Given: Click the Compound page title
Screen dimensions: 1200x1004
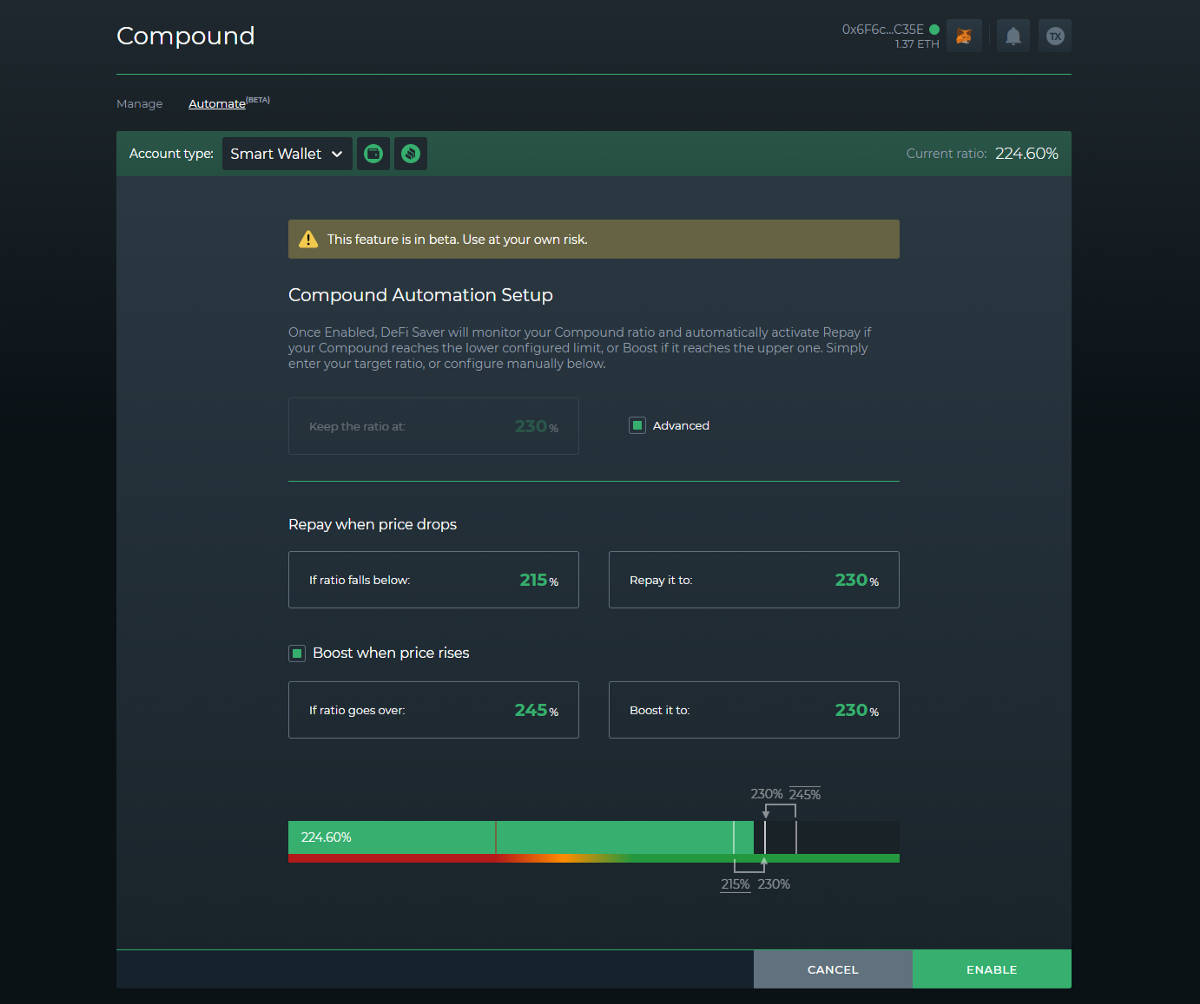Looking at the screenshot, I should click(186, 36).
